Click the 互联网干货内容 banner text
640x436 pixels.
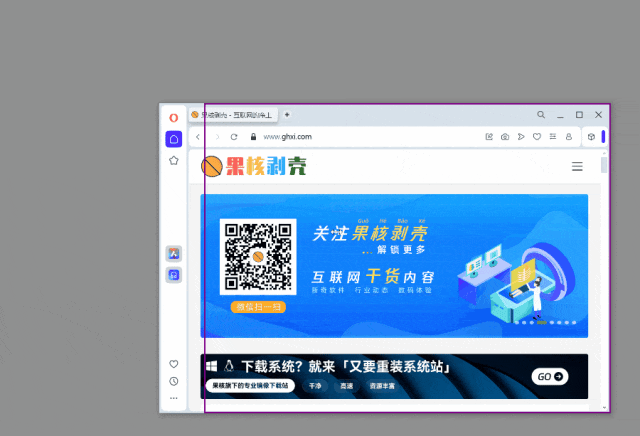pyautogui.click(x=373, y=277)
